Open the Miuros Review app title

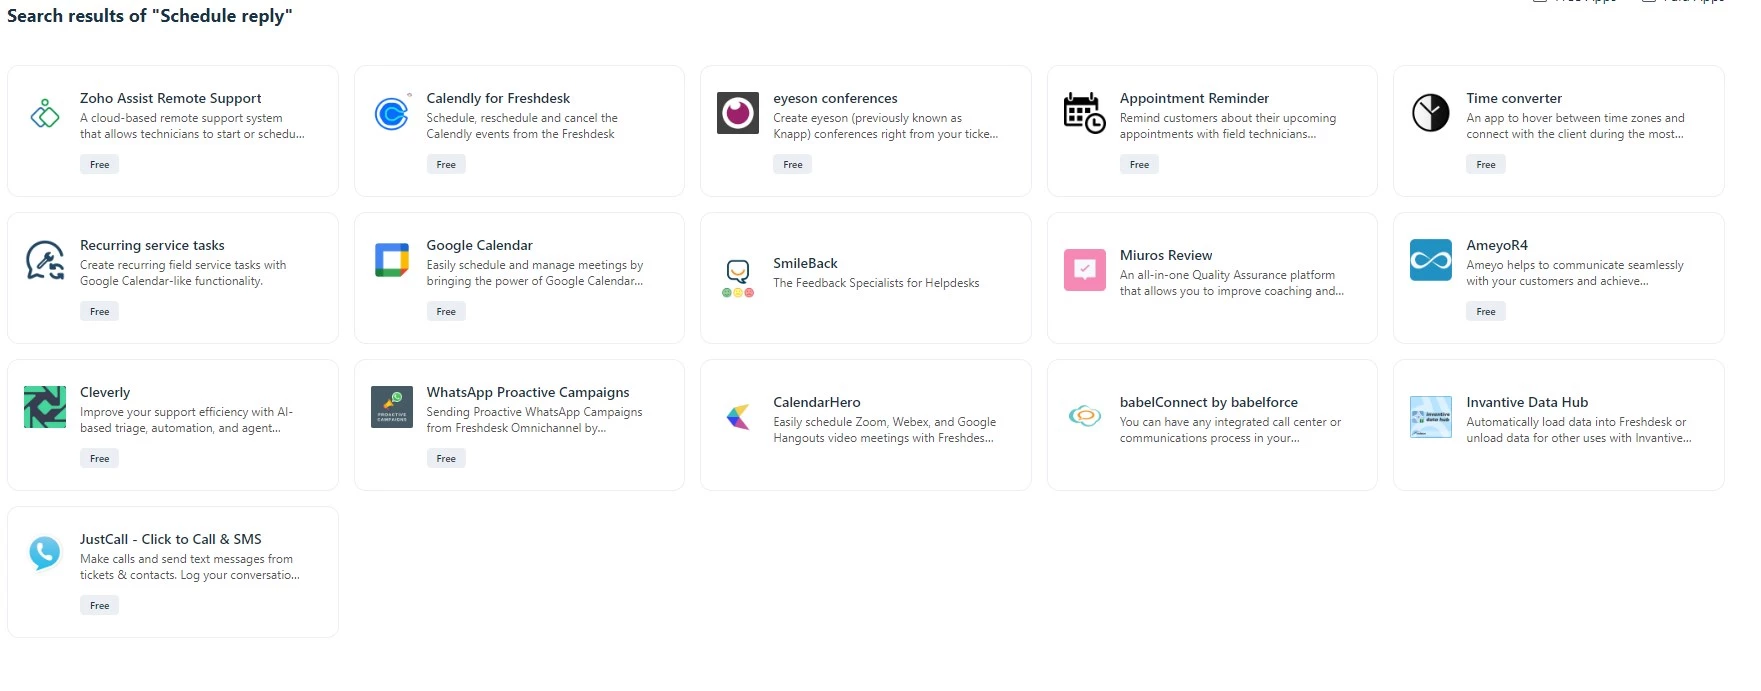pos(1166,255)
